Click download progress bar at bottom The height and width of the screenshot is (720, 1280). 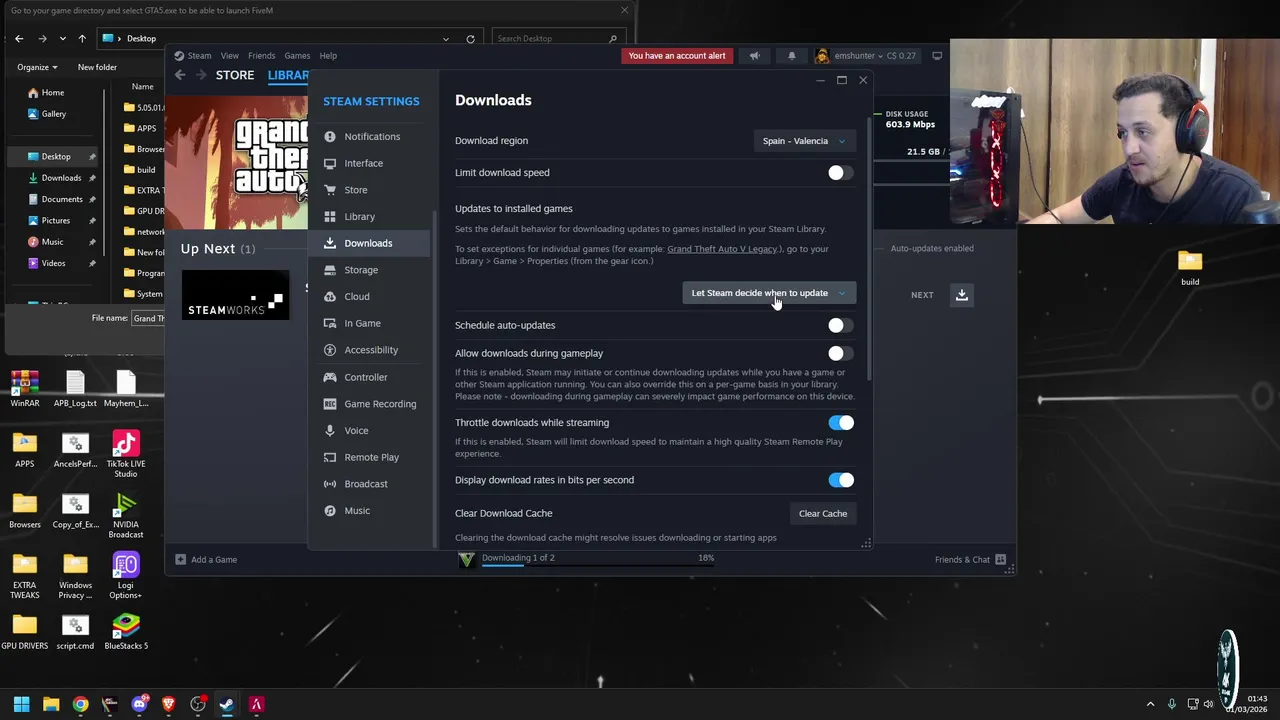(598, 565)
